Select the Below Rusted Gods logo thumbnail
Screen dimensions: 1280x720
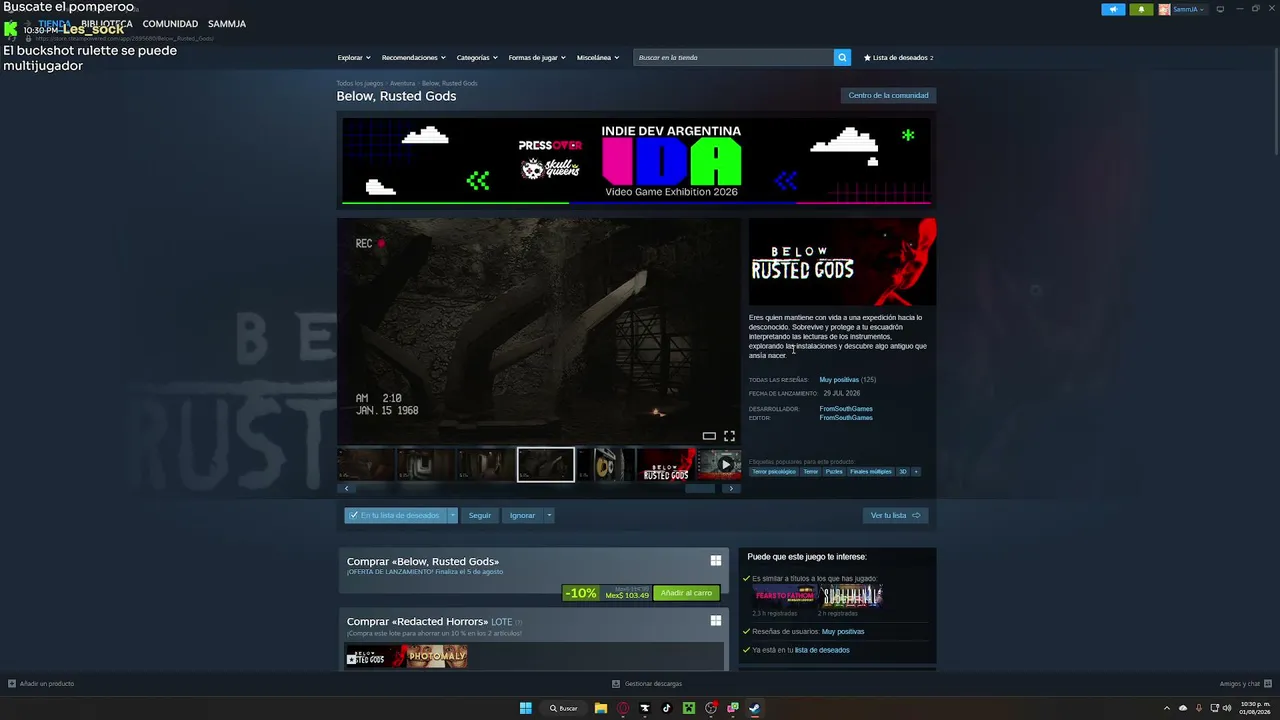point(666,464)
